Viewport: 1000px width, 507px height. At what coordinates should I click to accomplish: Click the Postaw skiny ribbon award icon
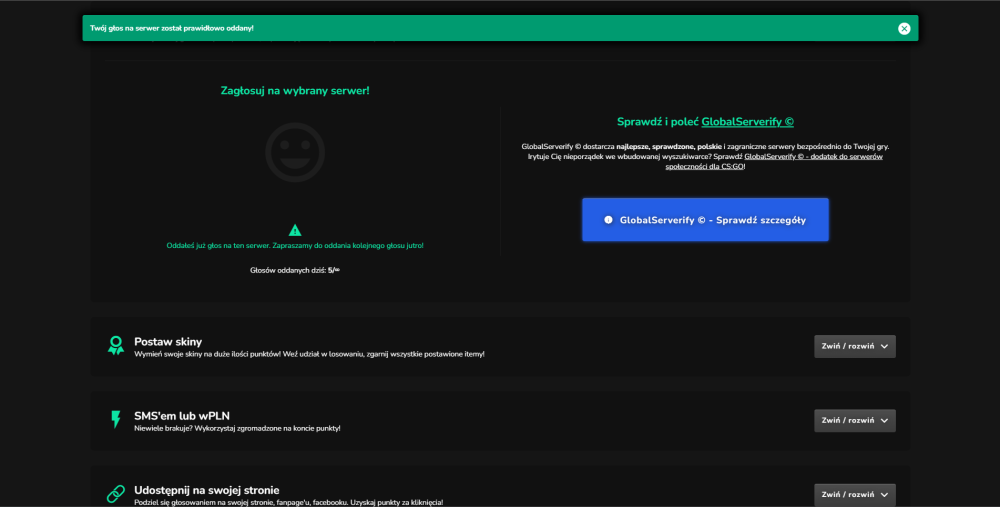(115, 346)
